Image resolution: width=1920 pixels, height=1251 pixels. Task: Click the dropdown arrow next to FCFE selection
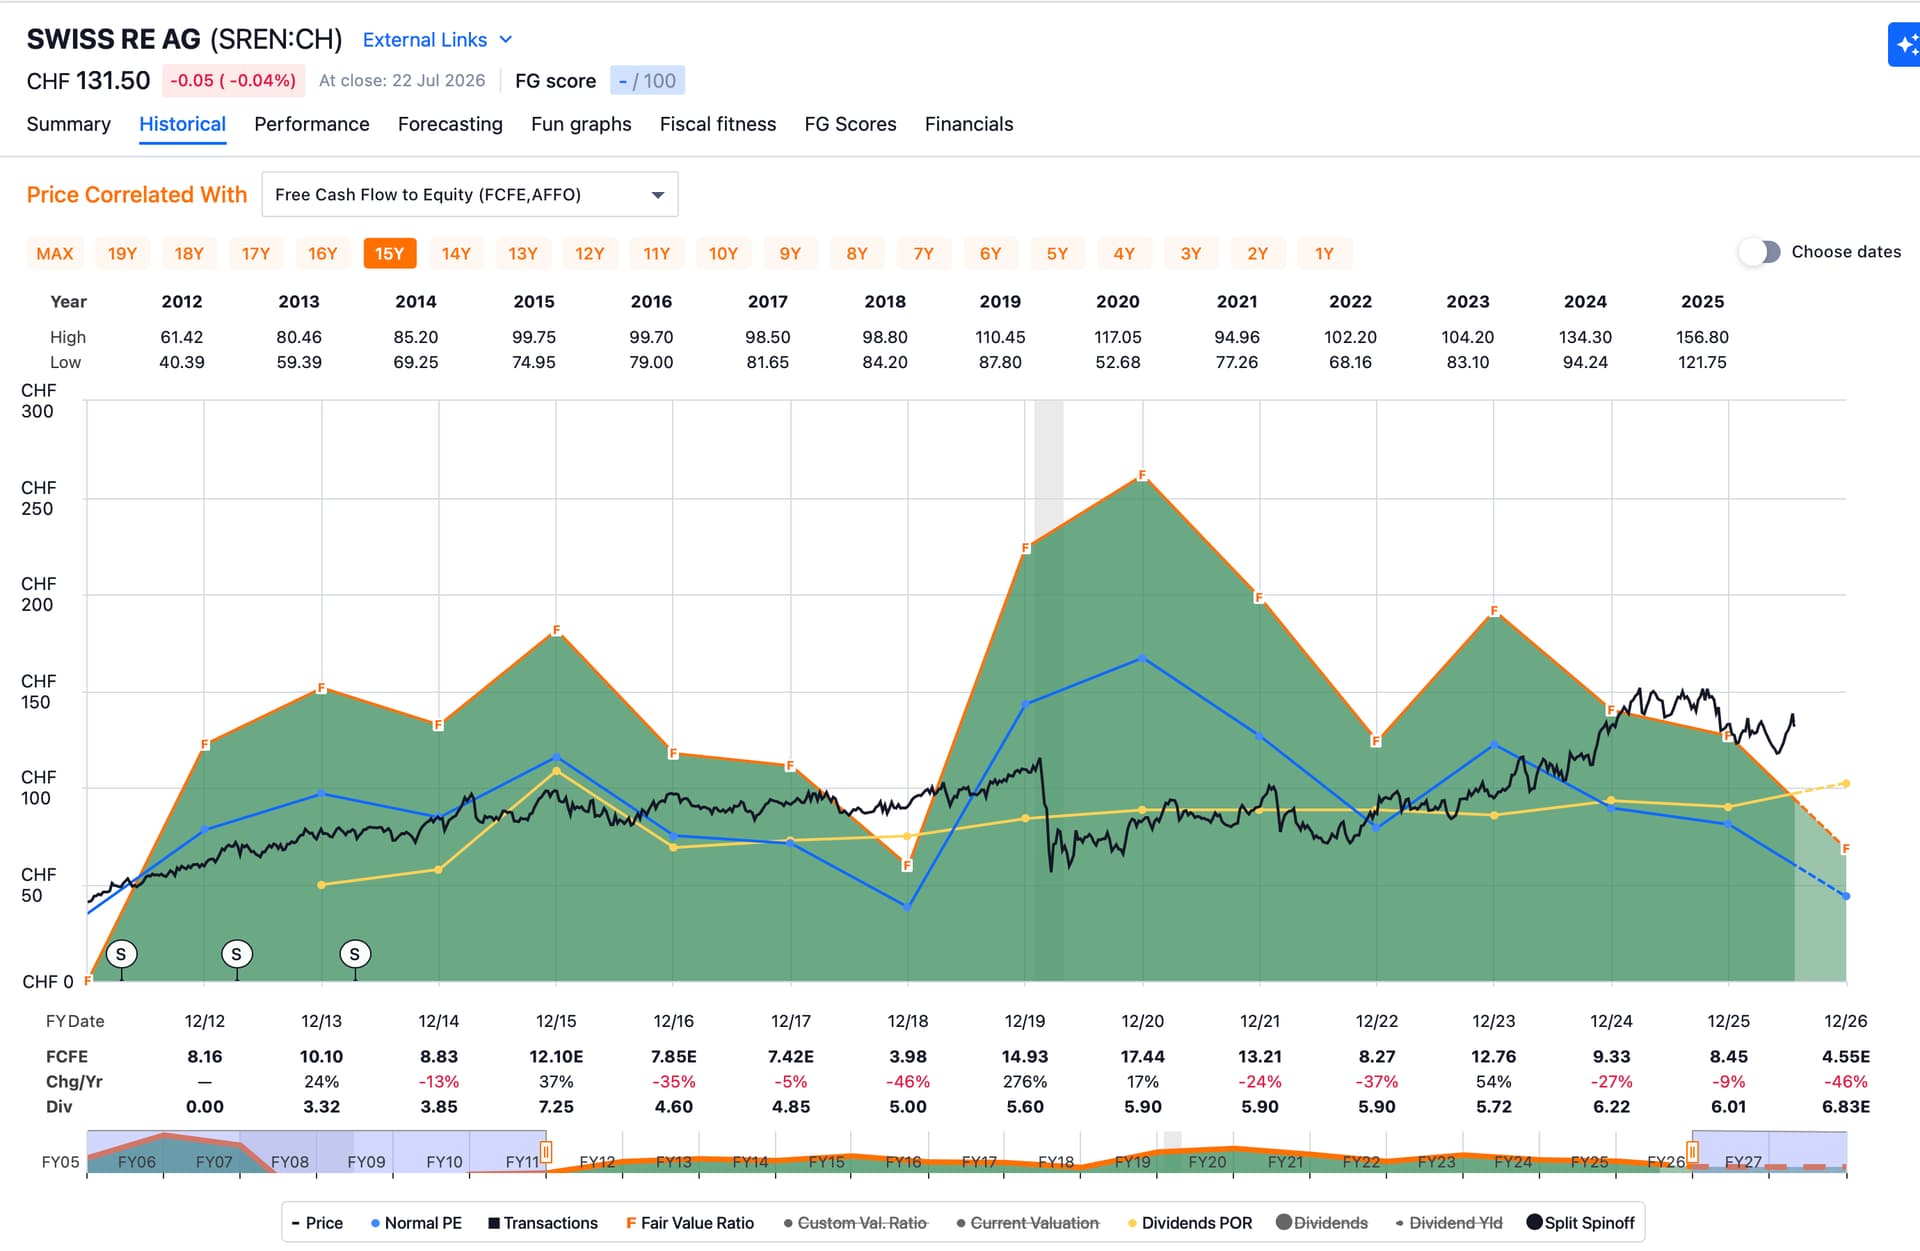[658, 195]
